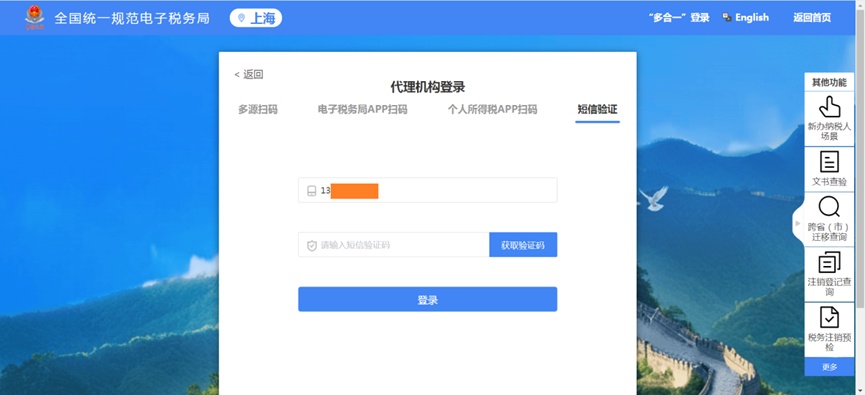Image resolution: width=865 pixels, height=395 pixels.
Task: Open the 上海 location selector
Action: pos(255,18)
